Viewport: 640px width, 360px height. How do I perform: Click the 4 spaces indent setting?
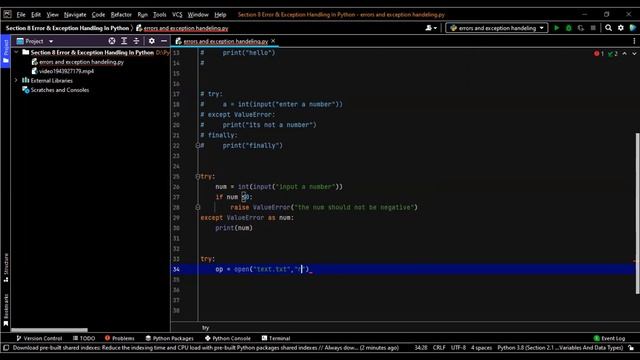click(481, 348)
